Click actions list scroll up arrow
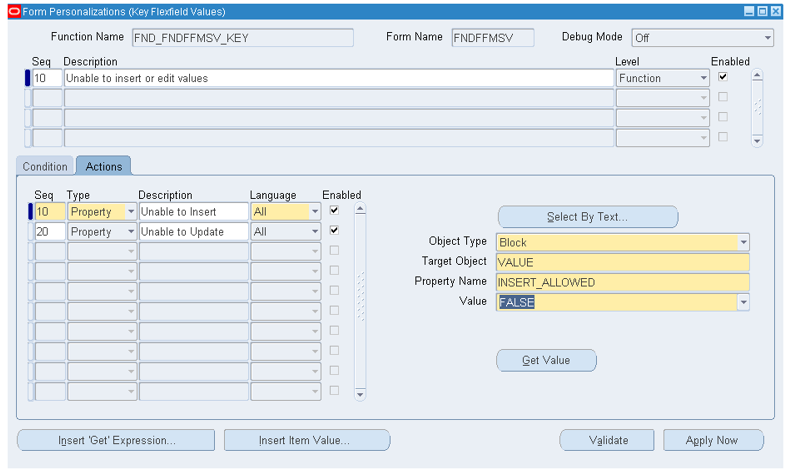 click(x=360, y=209)
